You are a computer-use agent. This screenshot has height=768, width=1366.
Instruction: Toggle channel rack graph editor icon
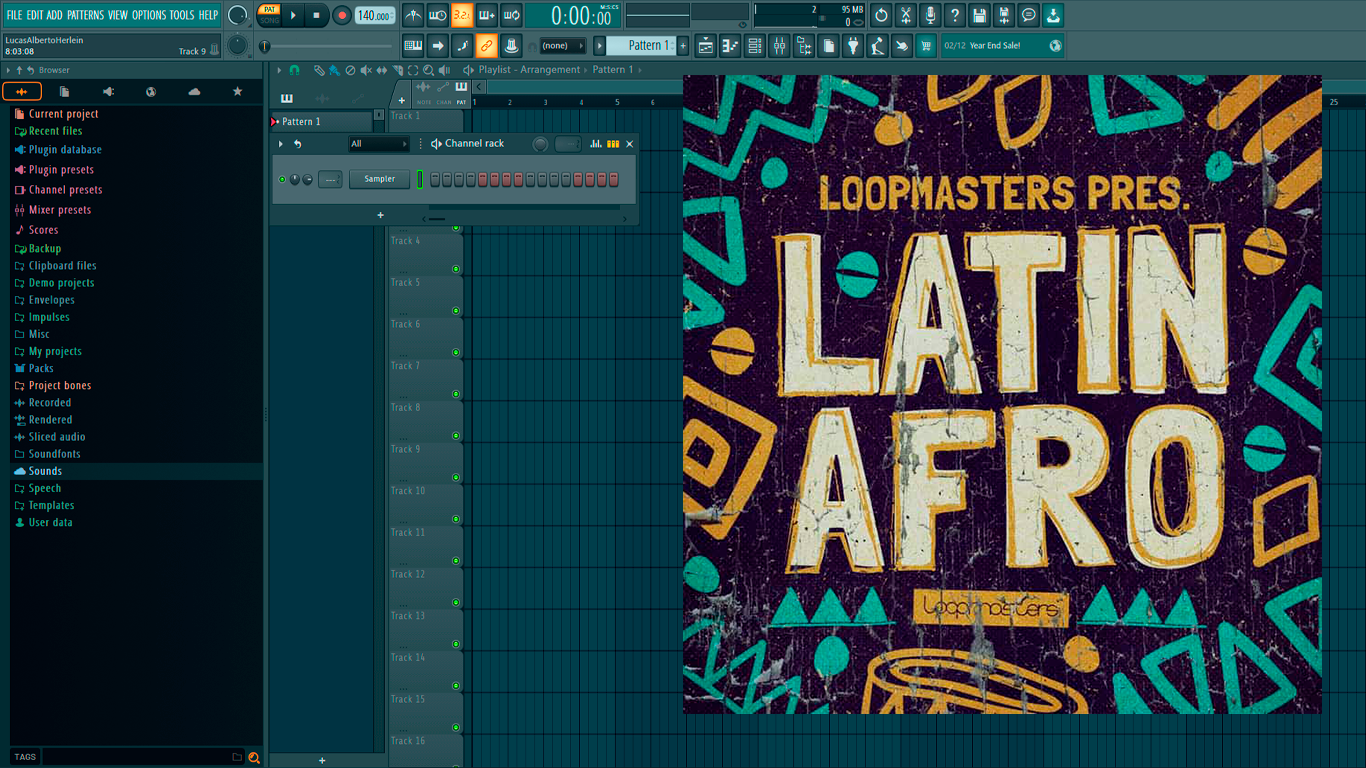pyautogui.click(x=596, y=144)
